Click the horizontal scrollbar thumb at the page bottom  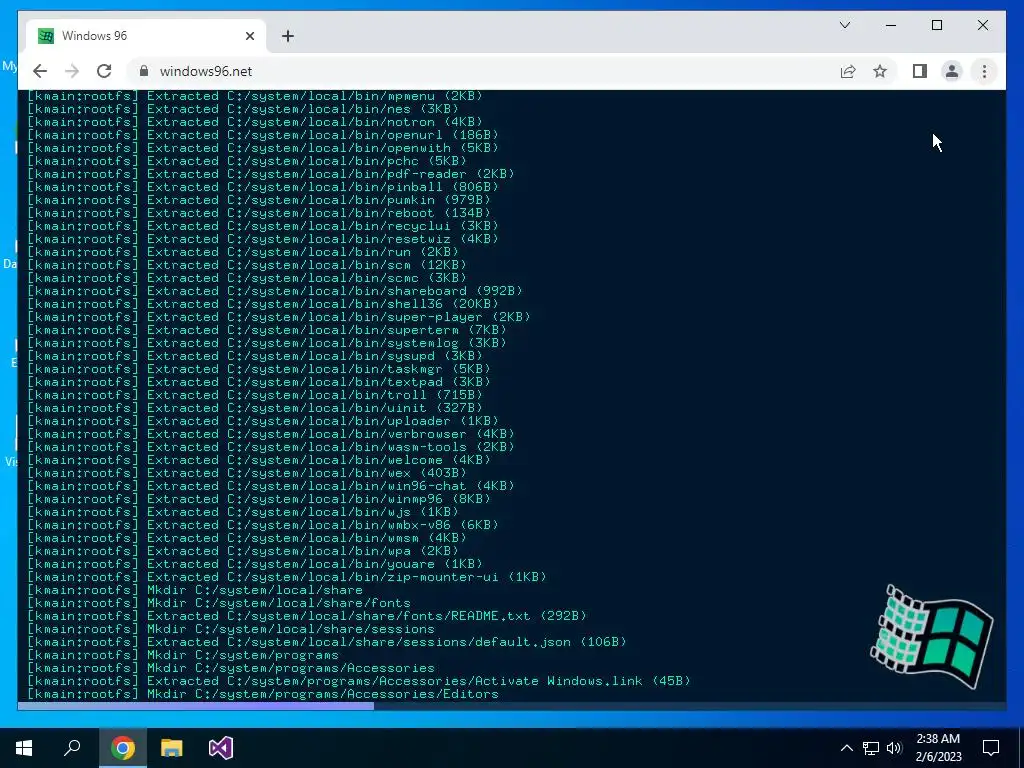tap(196, 706)
